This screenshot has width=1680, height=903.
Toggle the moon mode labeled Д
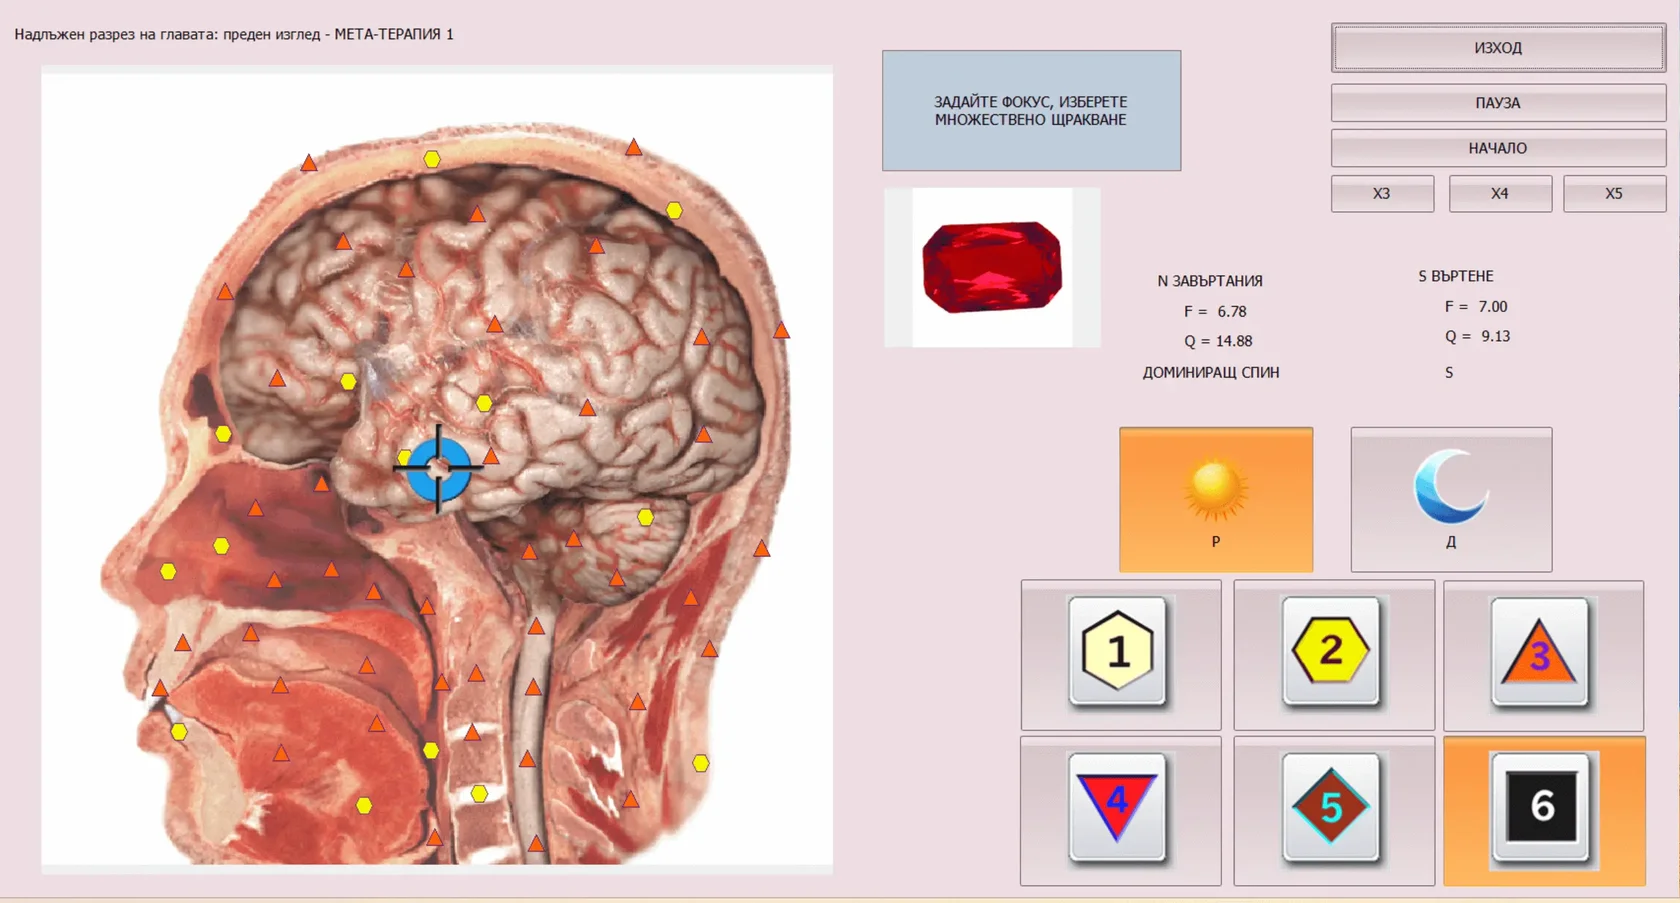click(x=1451, y=499)
